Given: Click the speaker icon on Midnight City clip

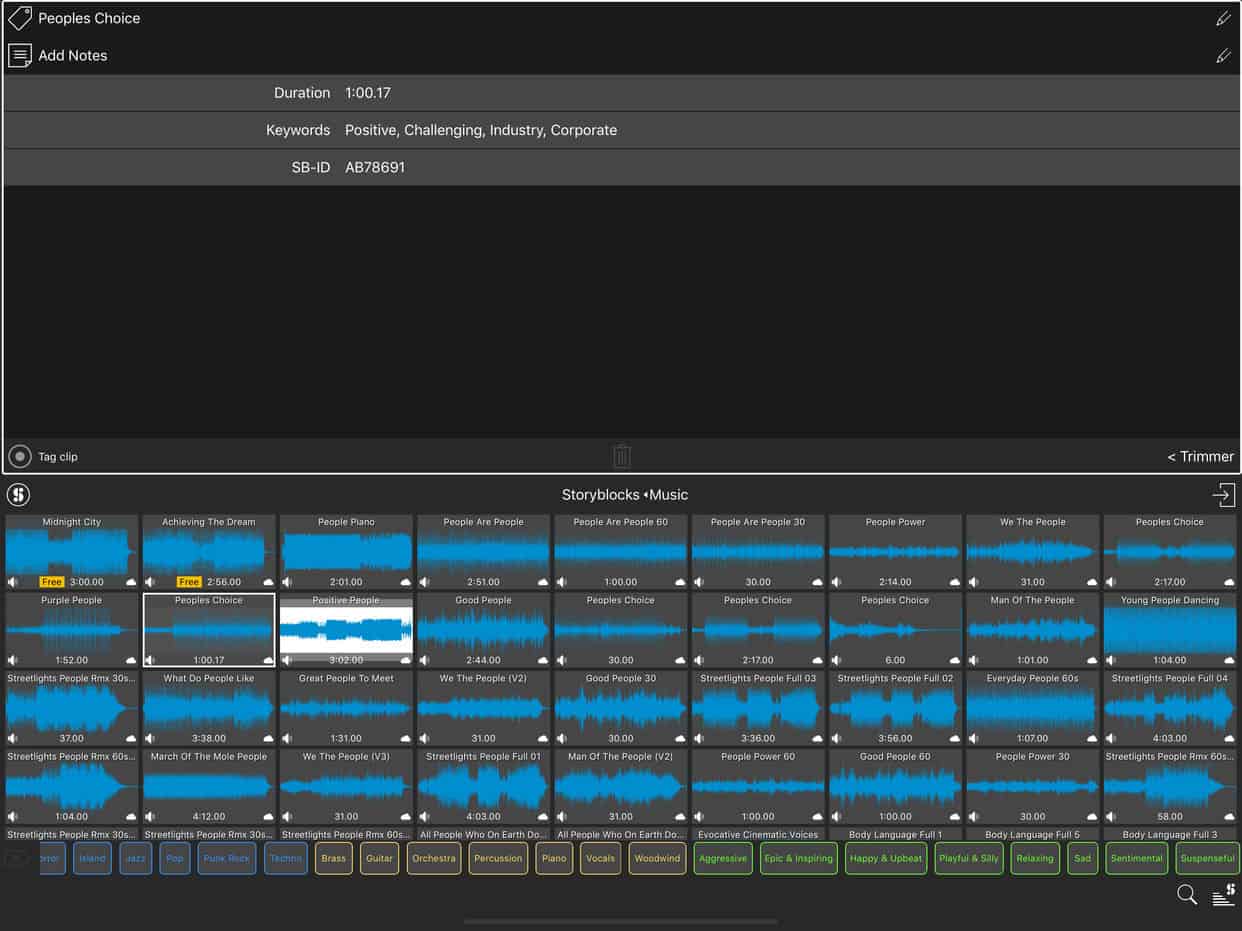Looking at the screenshot, I should 13,581.
